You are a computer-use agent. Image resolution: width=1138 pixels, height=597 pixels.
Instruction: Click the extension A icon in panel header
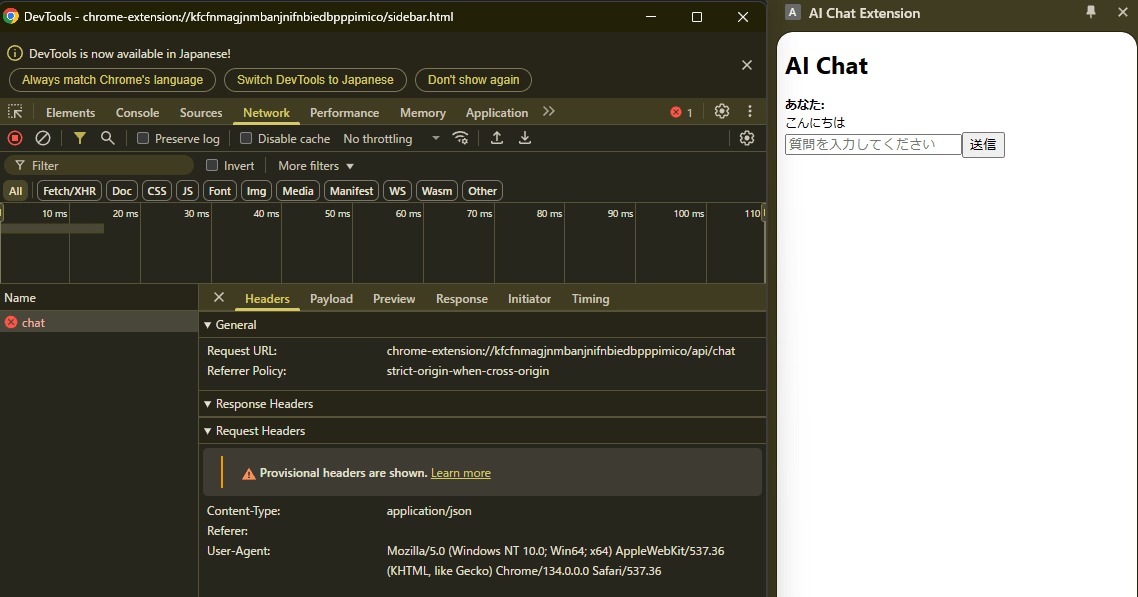[793, 12]
